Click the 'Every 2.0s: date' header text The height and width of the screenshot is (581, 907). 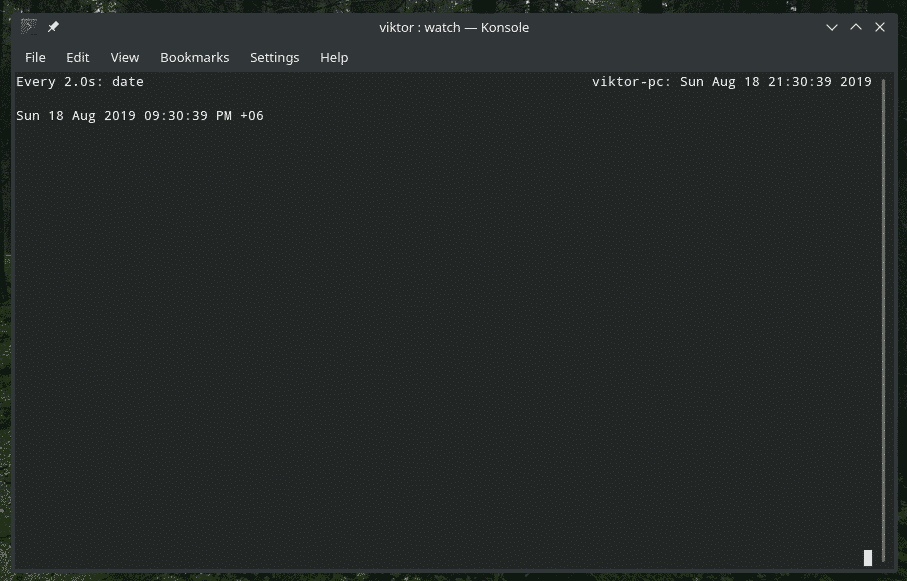(78, 81)
